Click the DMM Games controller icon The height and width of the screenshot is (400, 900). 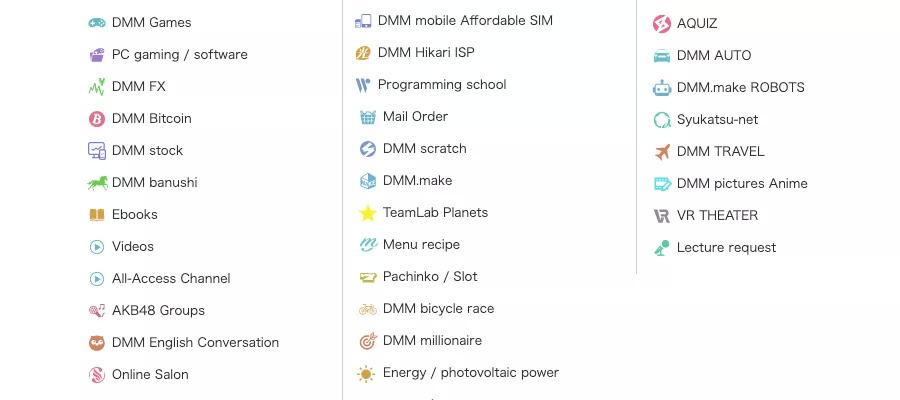[x=97, y=22]
